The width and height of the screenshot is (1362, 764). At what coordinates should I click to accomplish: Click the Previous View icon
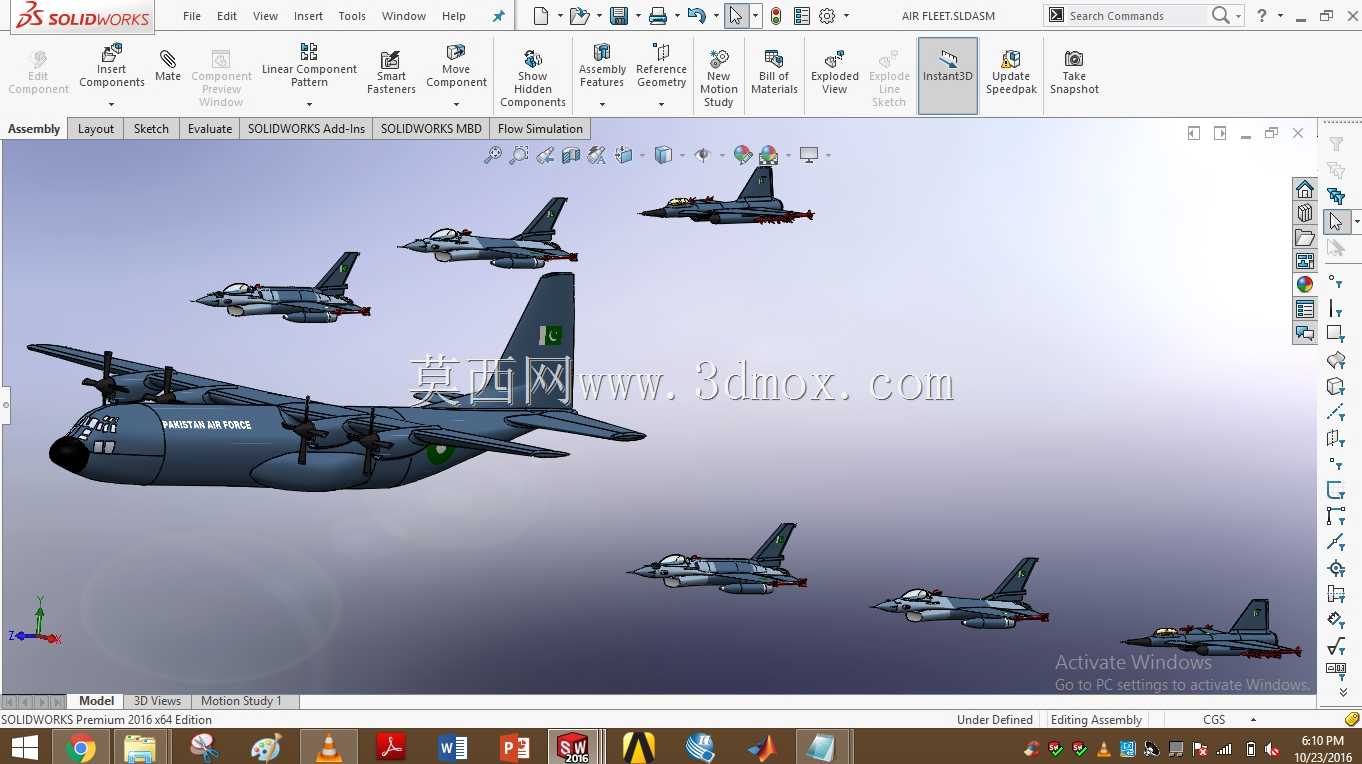[545, 155]
